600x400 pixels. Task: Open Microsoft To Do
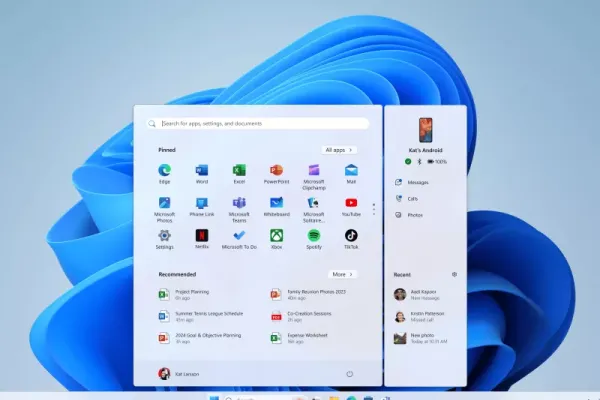point(239,239)
